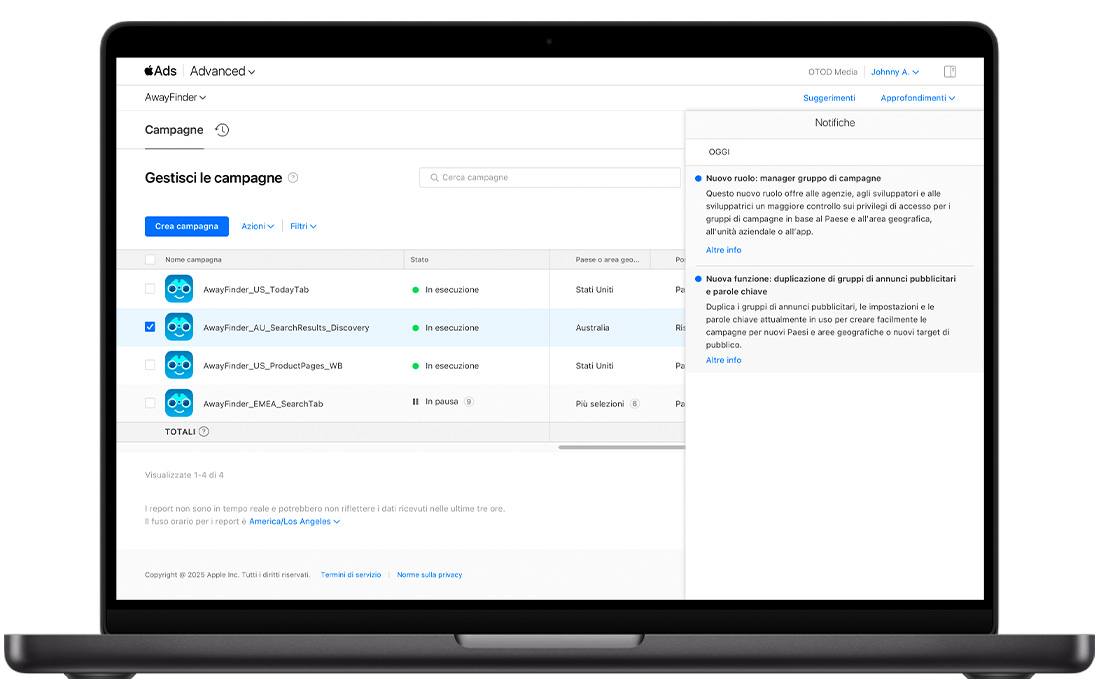The image size is (1100, 700).
Task: Click the campaign history clock icon
Action: pos(222,130)
